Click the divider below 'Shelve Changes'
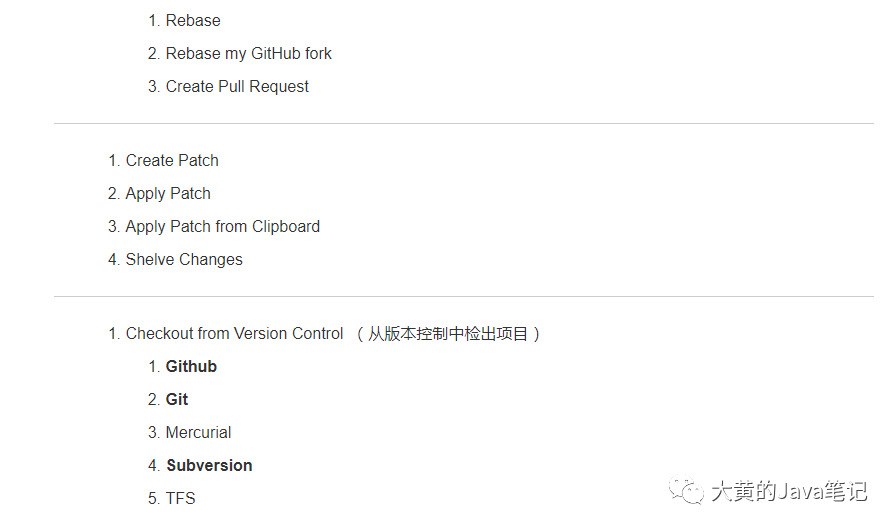This screenshot has width=896, height=530. click(x=464, y=297)
